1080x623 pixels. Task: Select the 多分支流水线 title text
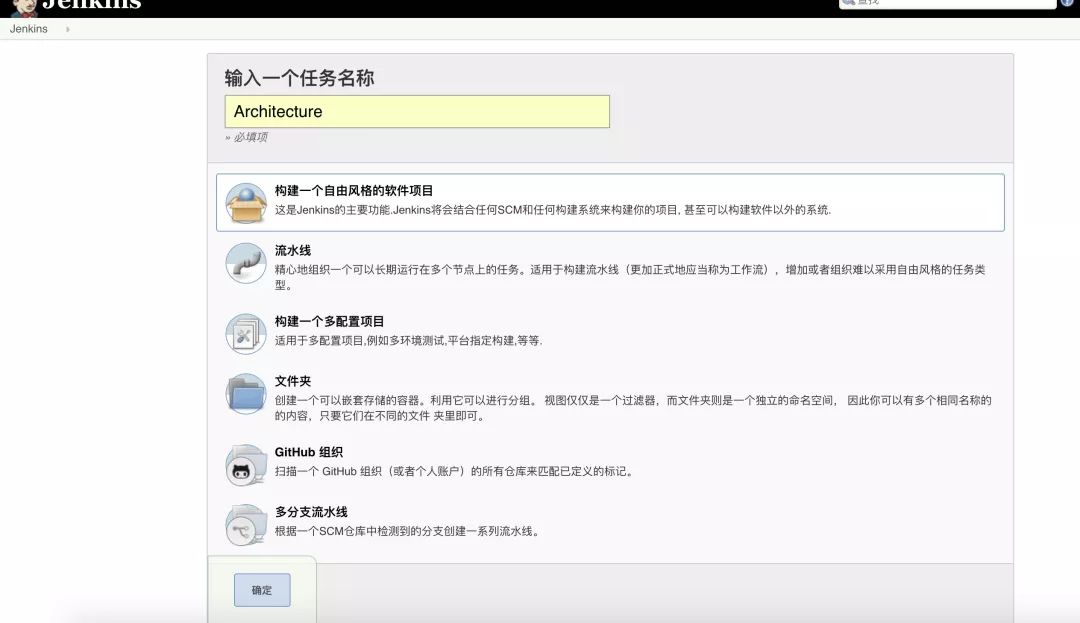pos(311,512)
